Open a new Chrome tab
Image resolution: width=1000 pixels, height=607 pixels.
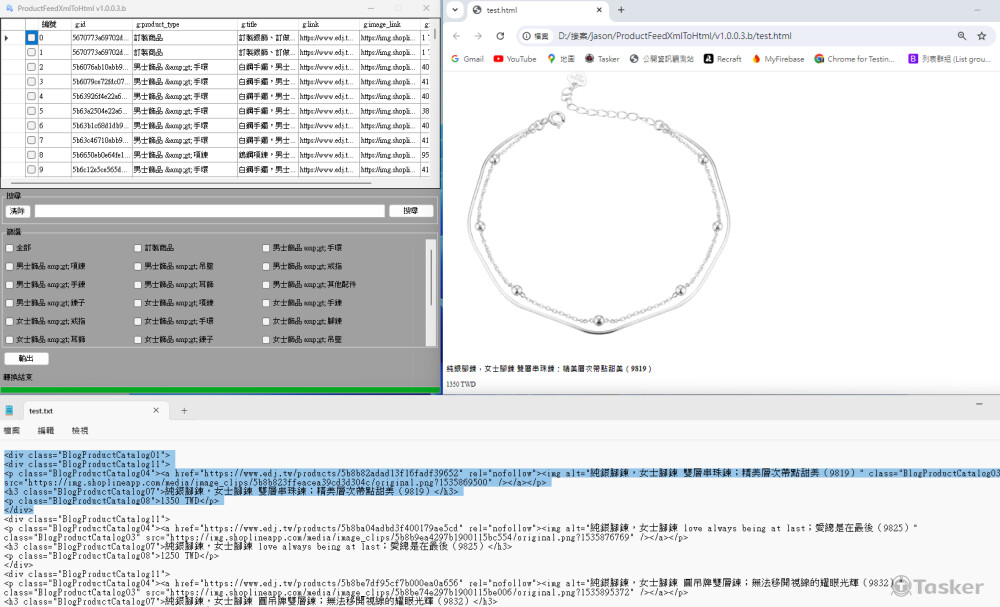pos(621,10)
